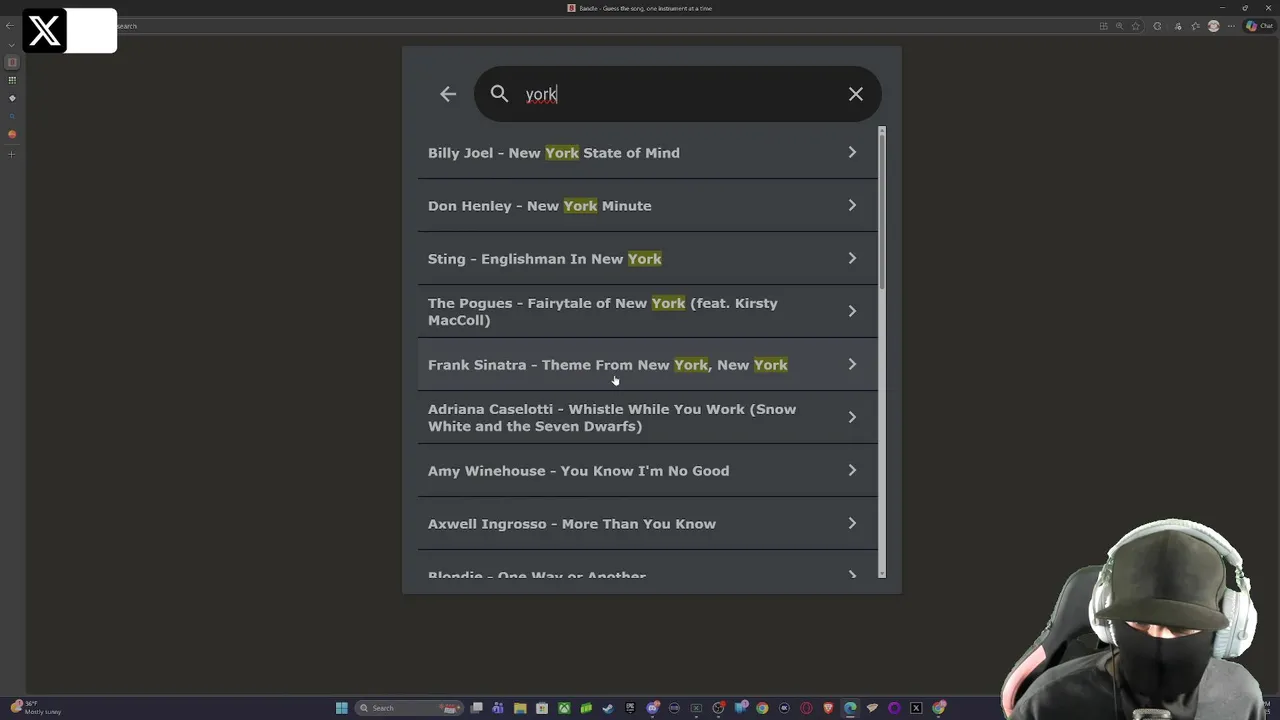Viewport: 1280px width, 720px height.
Task: Open the favorites list icon in browser toolbar
Action: pyautogui.click(x=1195, y=26)
